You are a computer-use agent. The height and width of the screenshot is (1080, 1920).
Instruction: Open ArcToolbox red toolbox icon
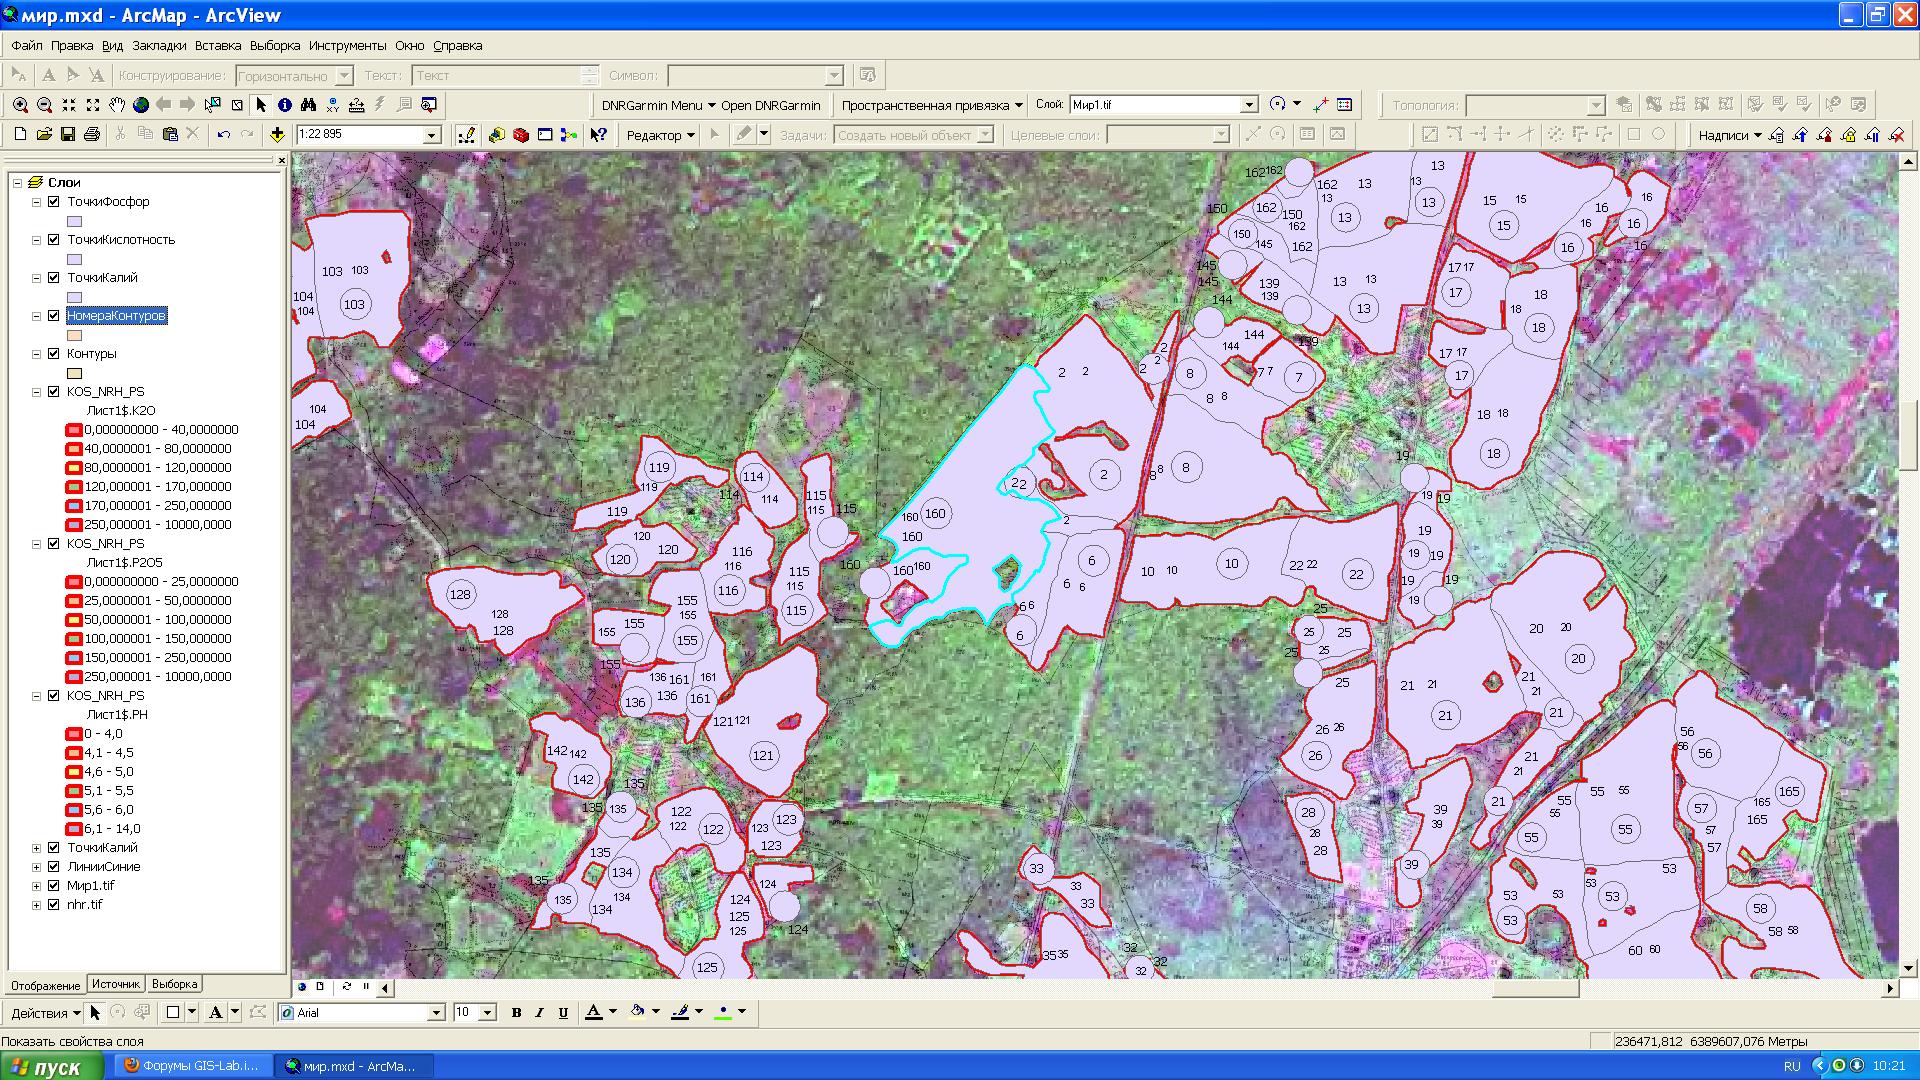[x=521, y=135]
